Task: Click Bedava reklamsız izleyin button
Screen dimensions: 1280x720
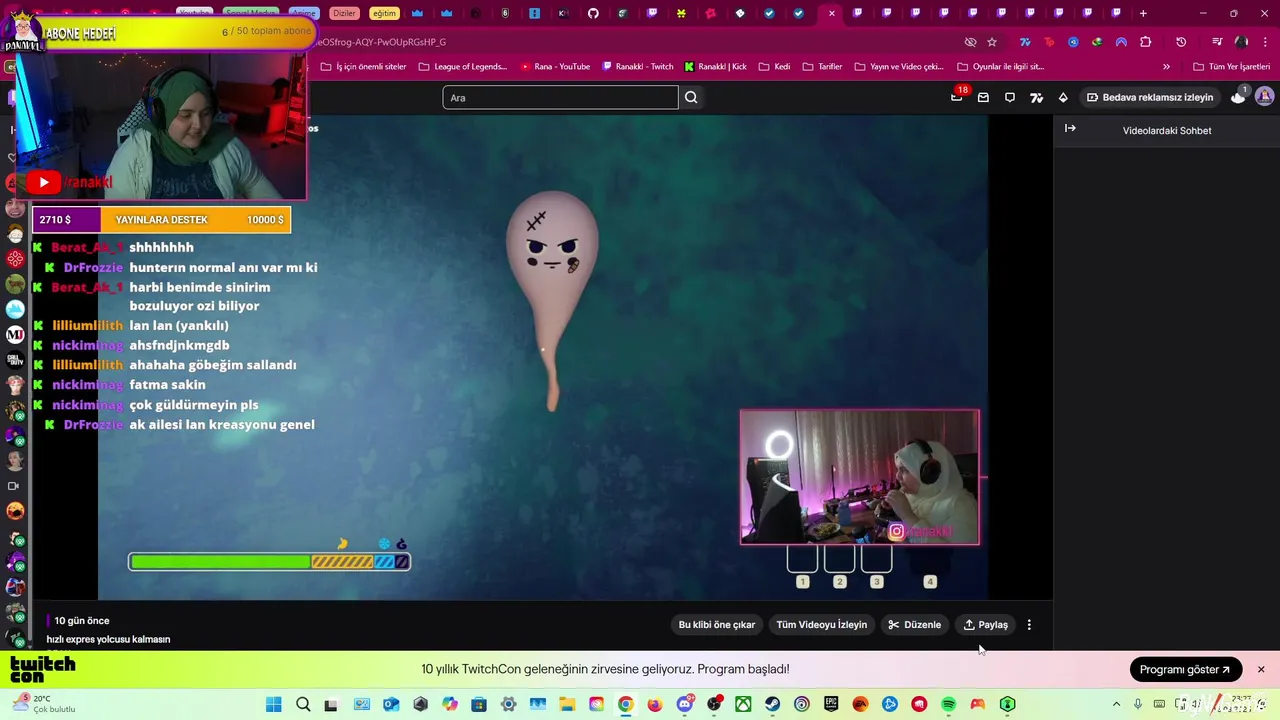Action: pos(1150,97)
